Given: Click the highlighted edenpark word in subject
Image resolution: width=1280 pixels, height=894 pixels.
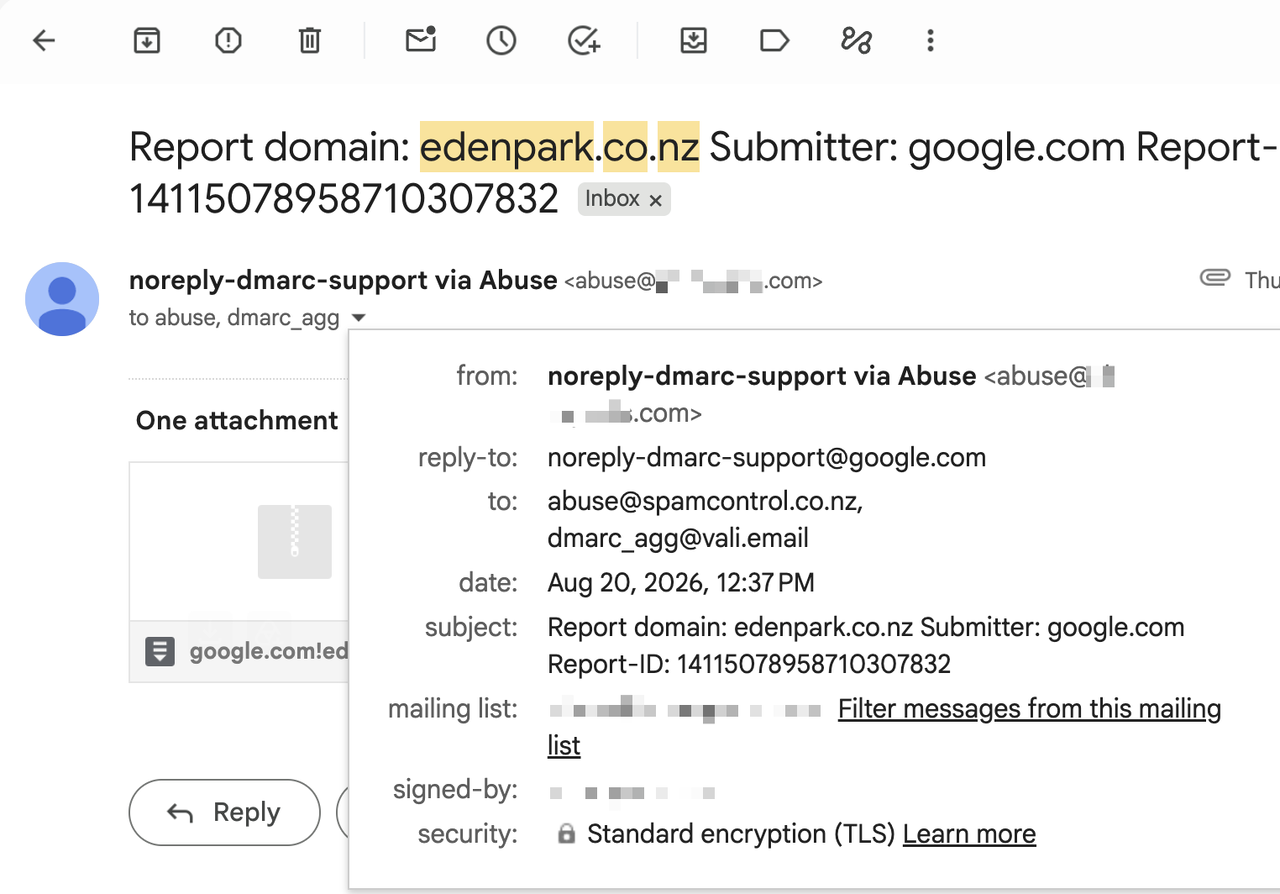Looking at the screenshot, I should pyautogui.click(x=507, y=148).
